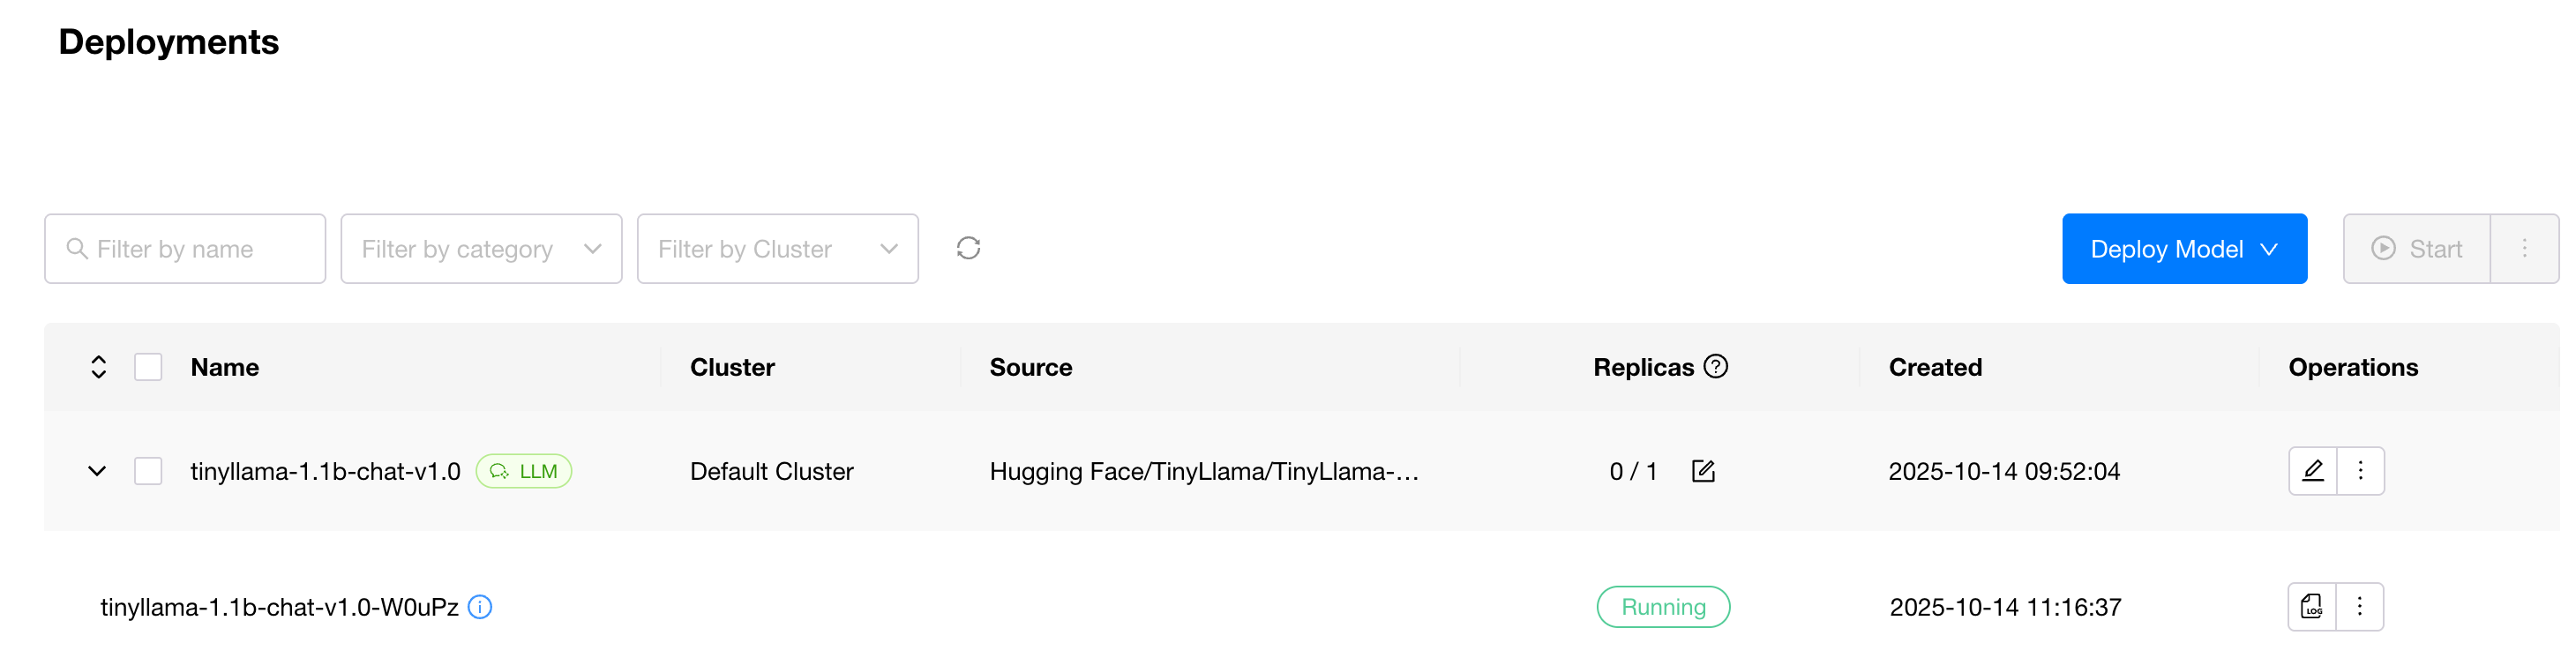Open the Filter by category dropdown

coord(481,249)
